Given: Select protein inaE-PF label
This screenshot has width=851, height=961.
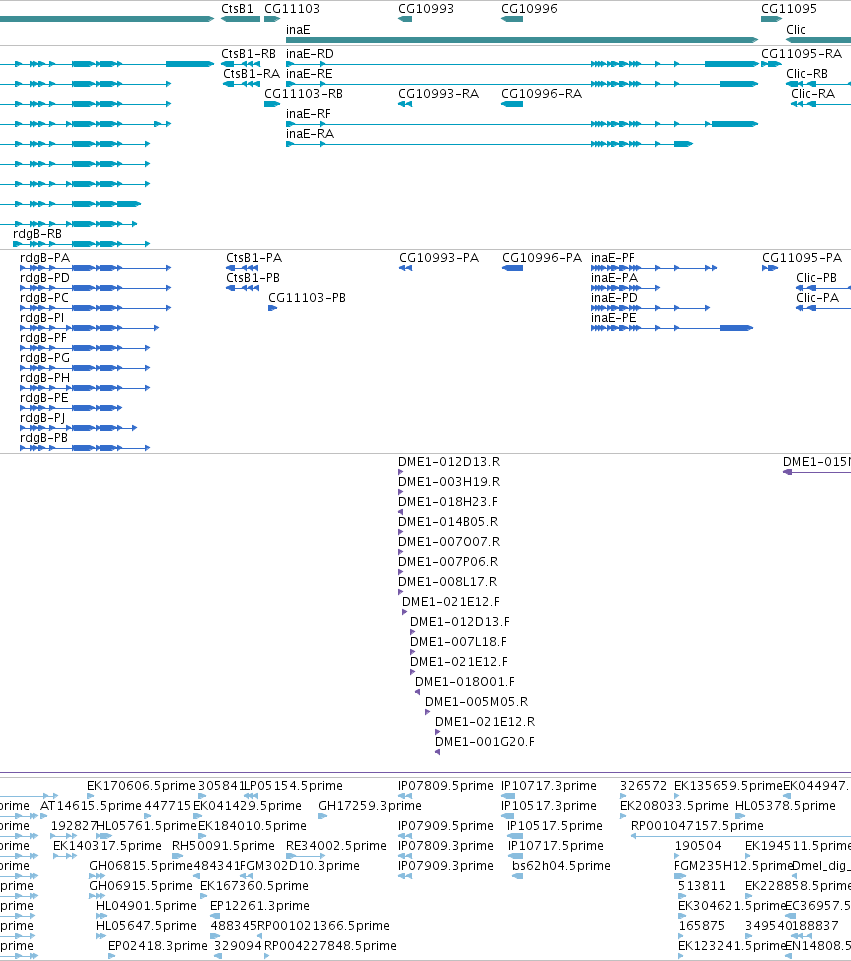Looking at the screenshot, I should 613,258.
